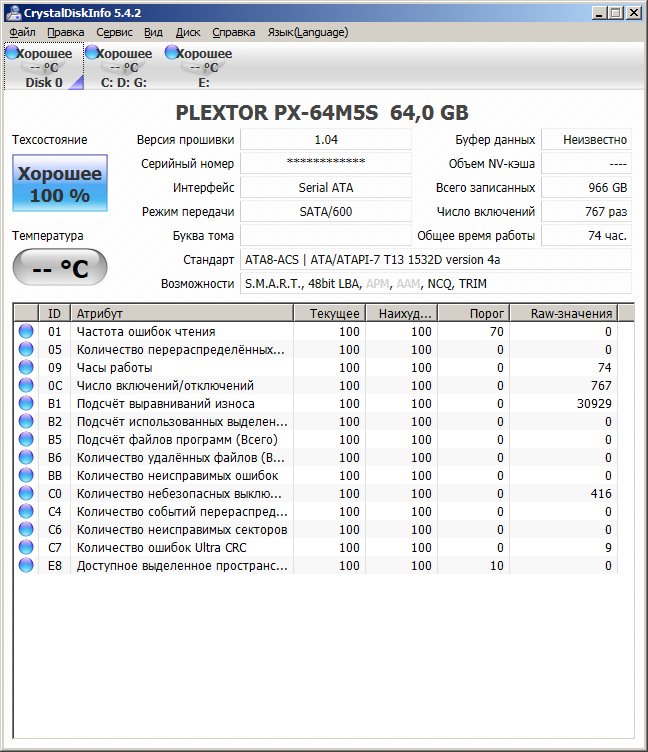
Task: Click the masked serial number field
Action: click(326, 164)
